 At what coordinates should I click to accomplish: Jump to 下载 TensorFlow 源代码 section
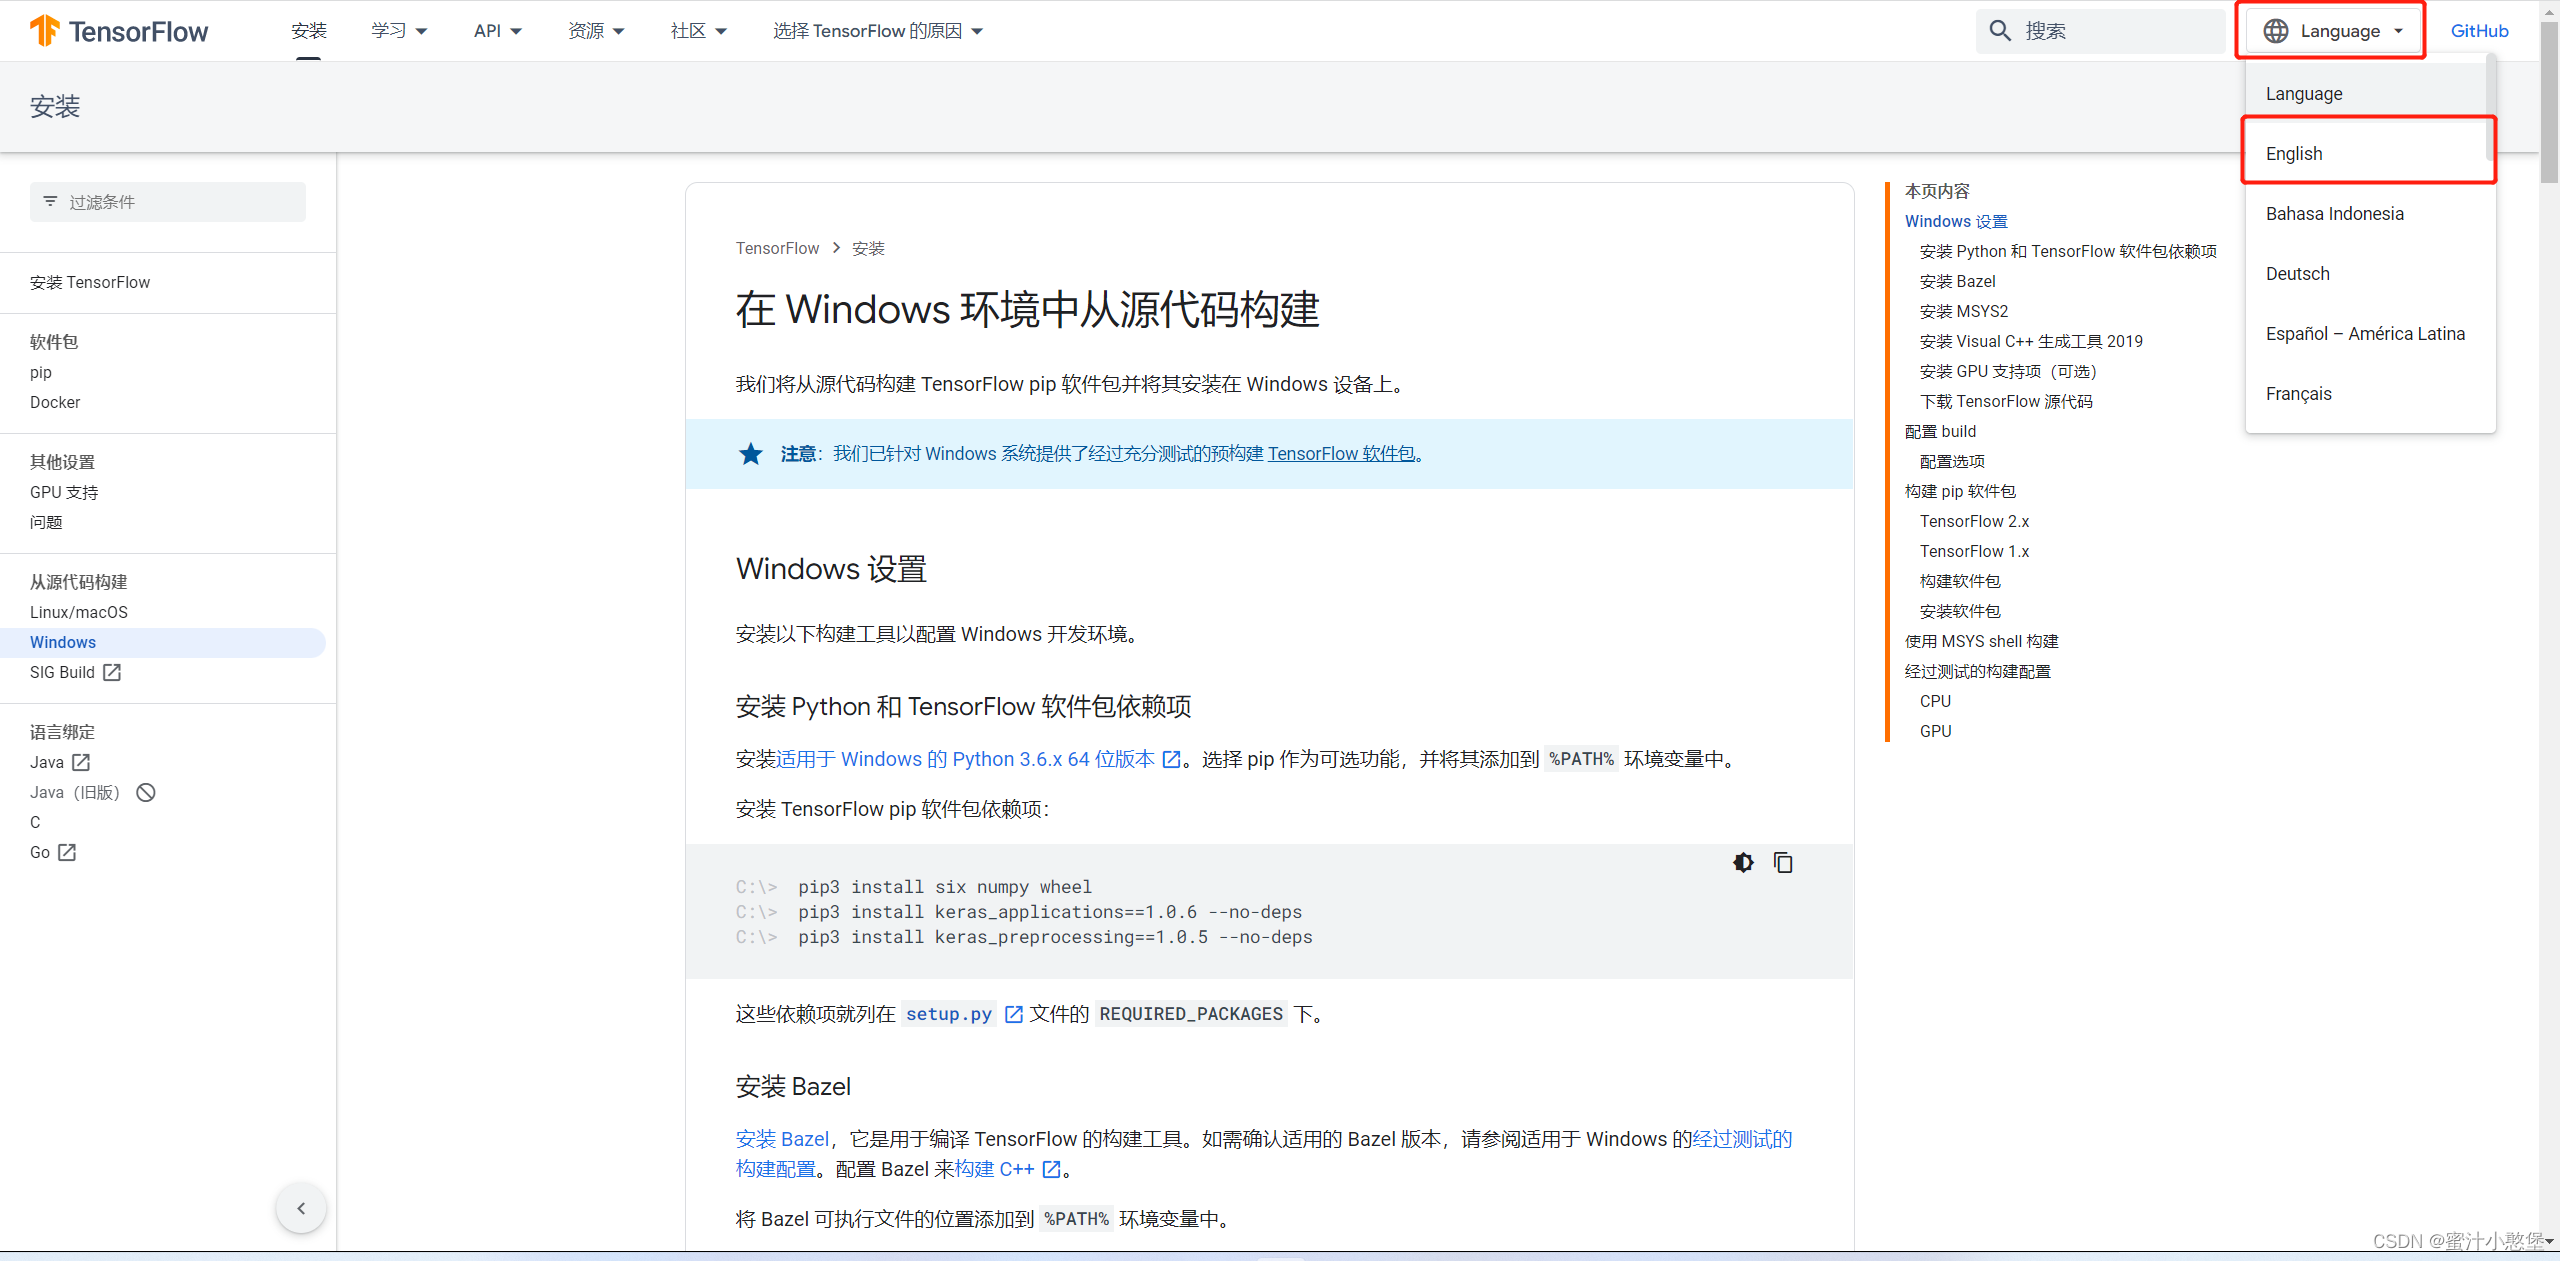(x=2006, y=401)
